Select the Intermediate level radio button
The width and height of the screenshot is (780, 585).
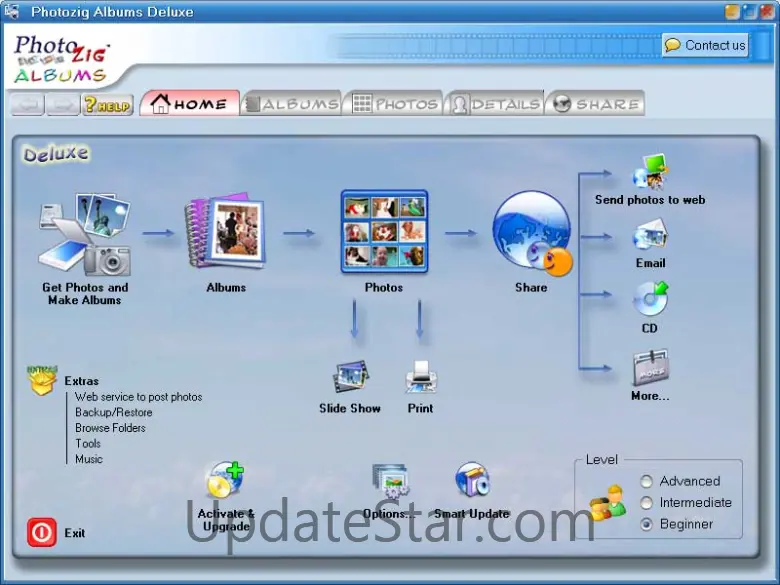pos(646,502)
